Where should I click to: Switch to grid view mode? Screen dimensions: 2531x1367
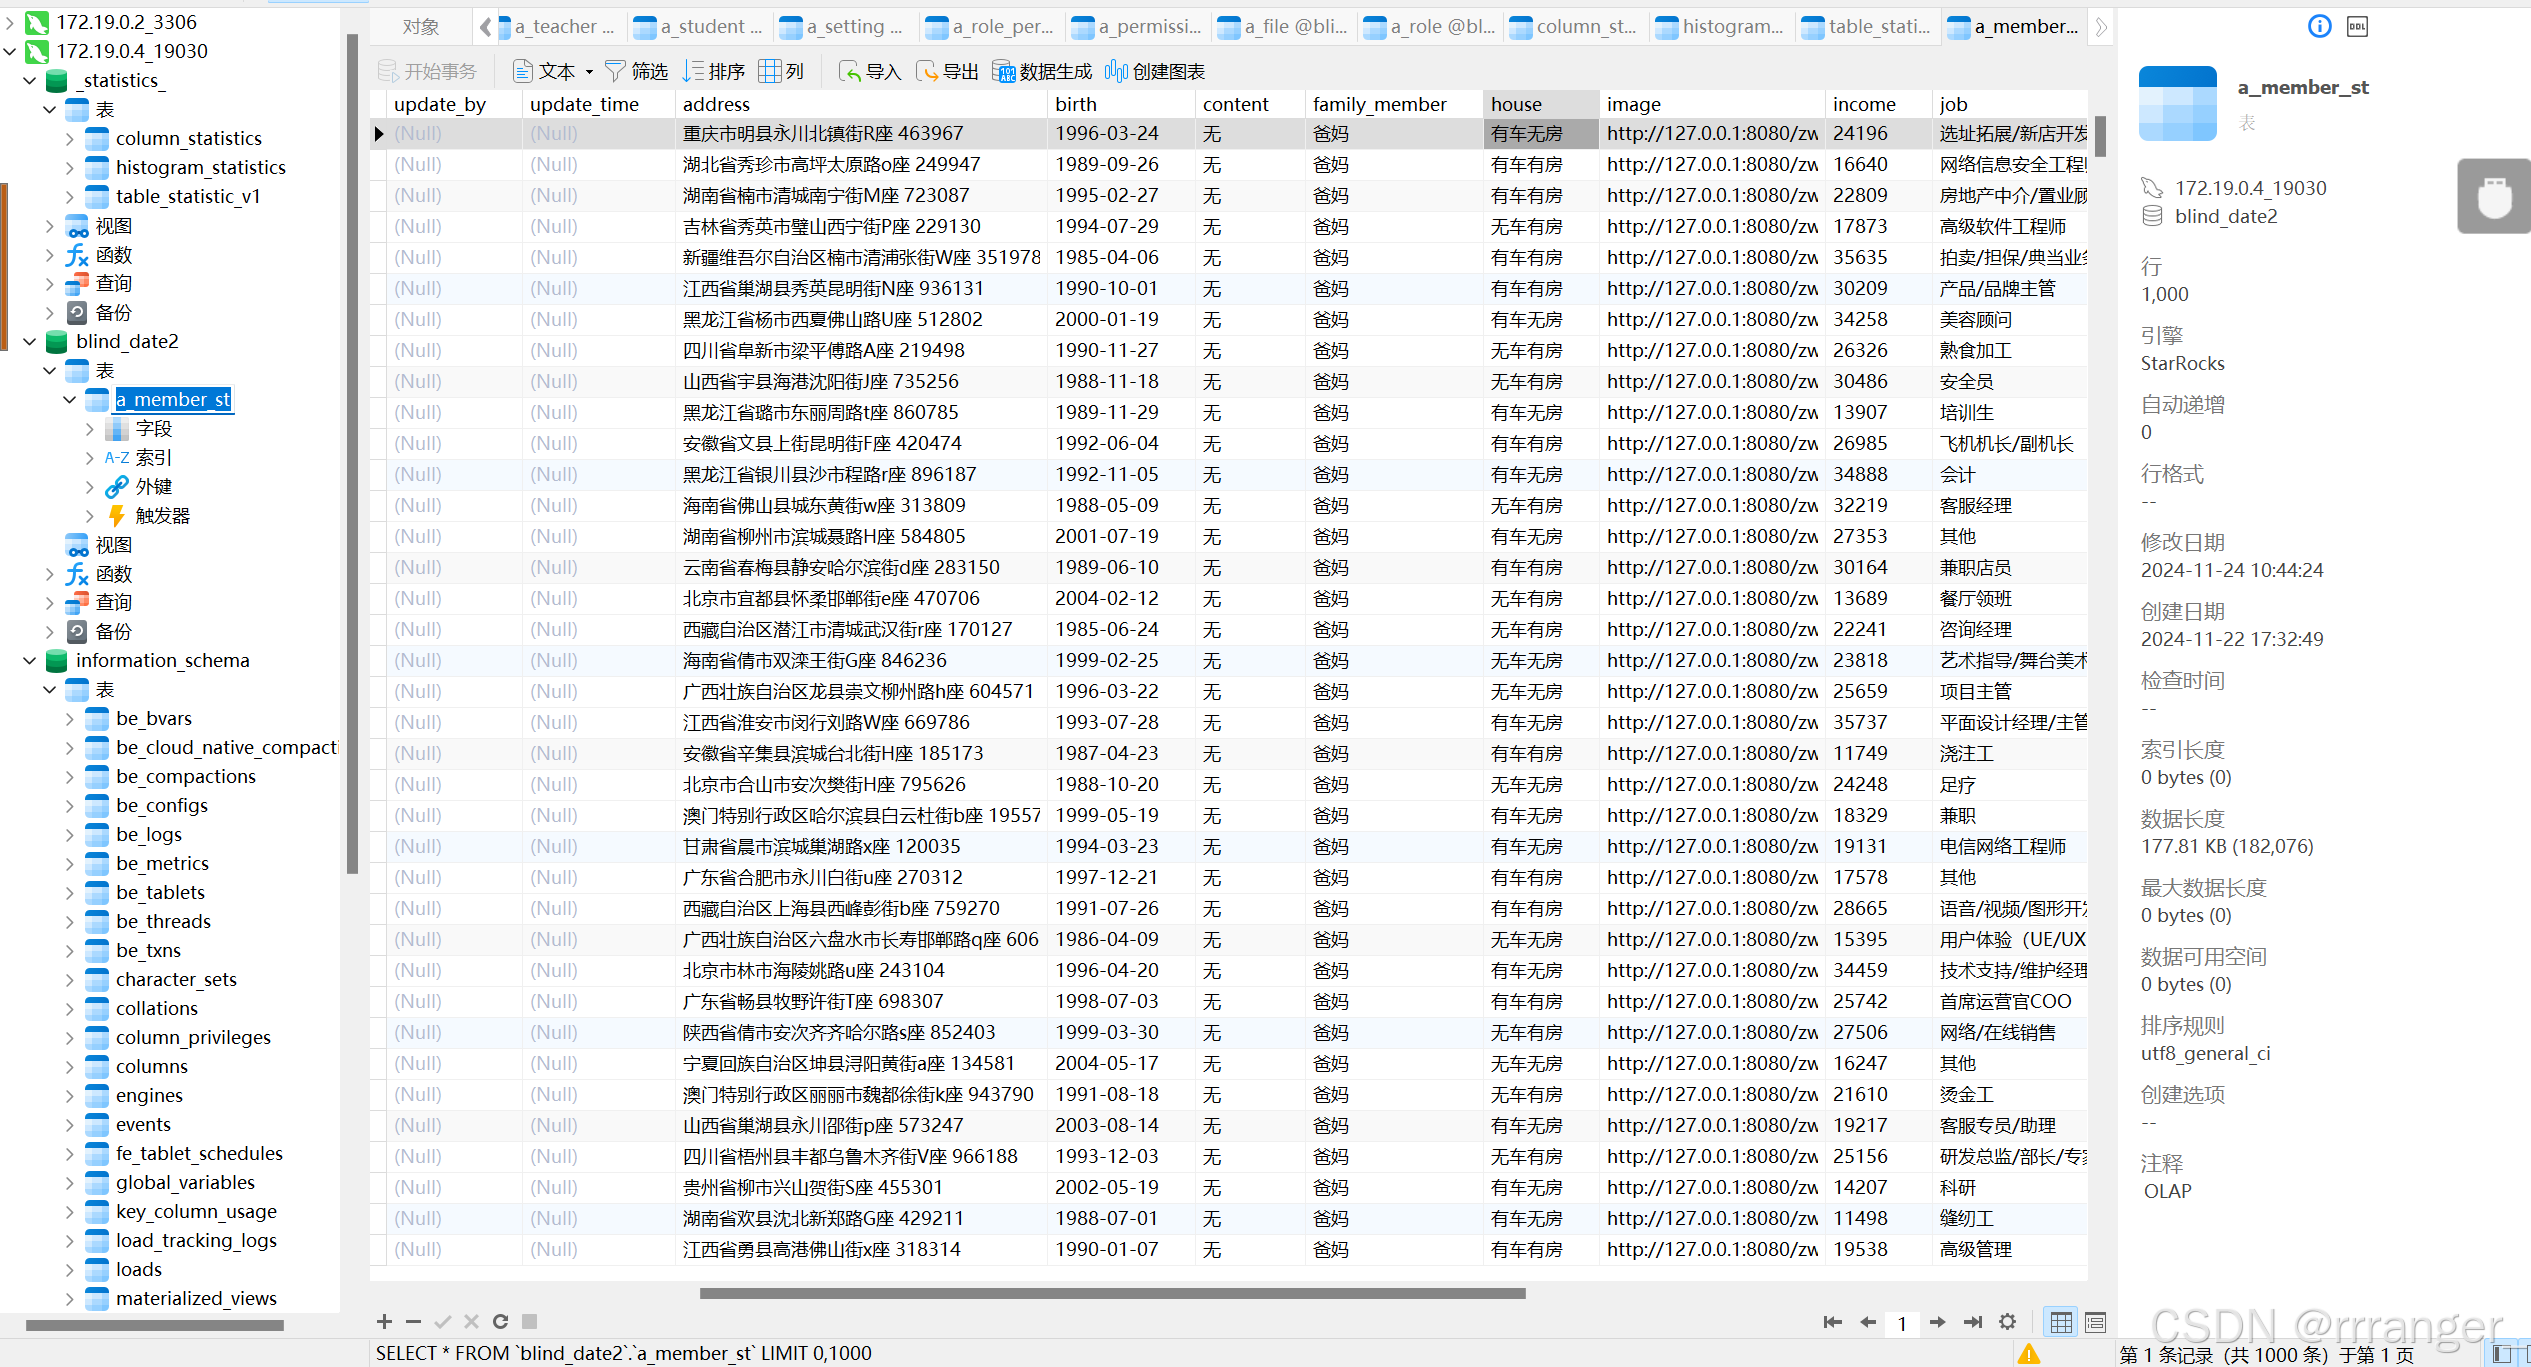(2061, 1322)
